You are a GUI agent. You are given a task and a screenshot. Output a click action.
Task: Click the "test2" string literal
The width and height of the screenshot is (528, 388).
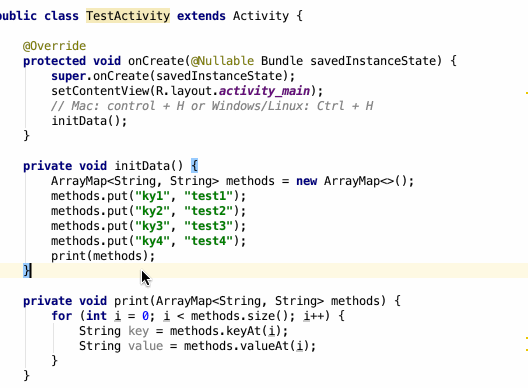(x=209, y=211)
